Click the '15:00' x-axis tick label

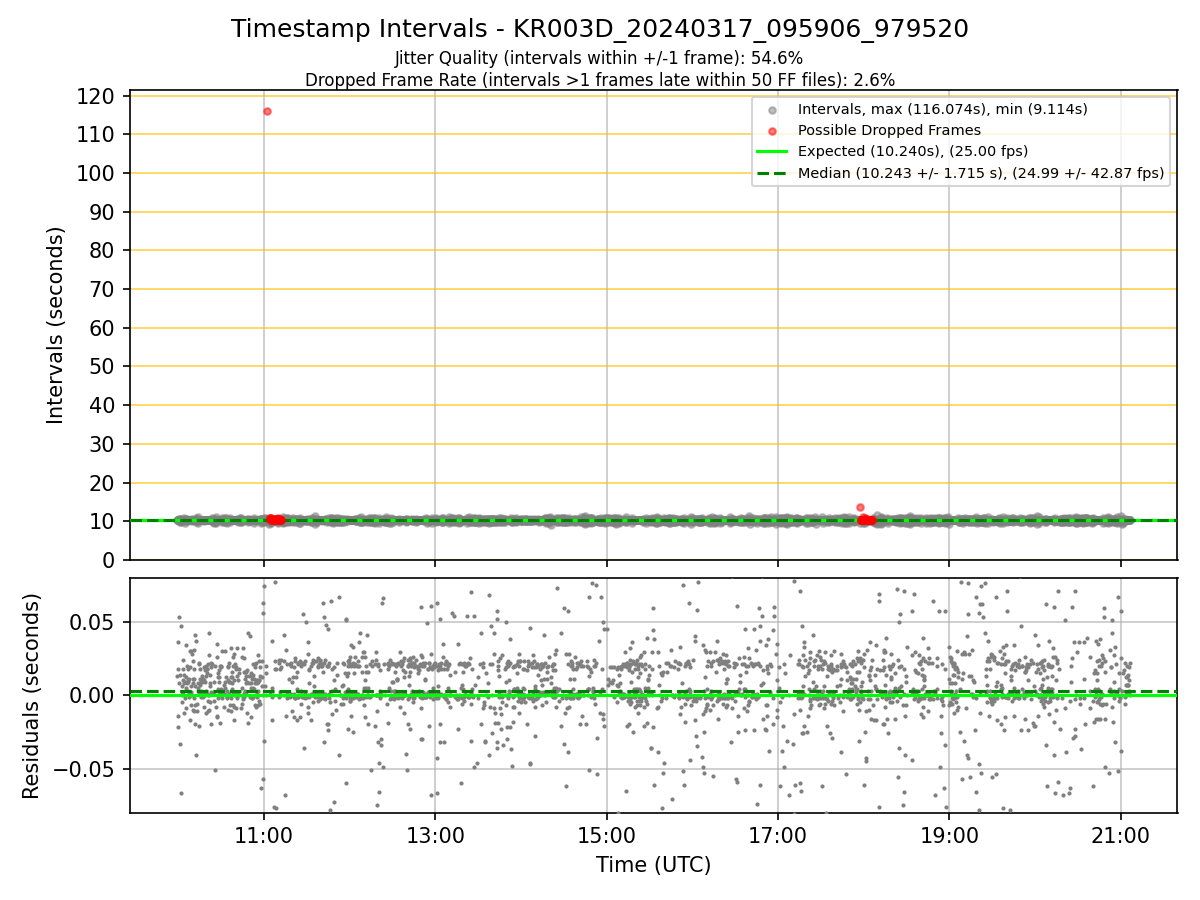click(606, 837)
